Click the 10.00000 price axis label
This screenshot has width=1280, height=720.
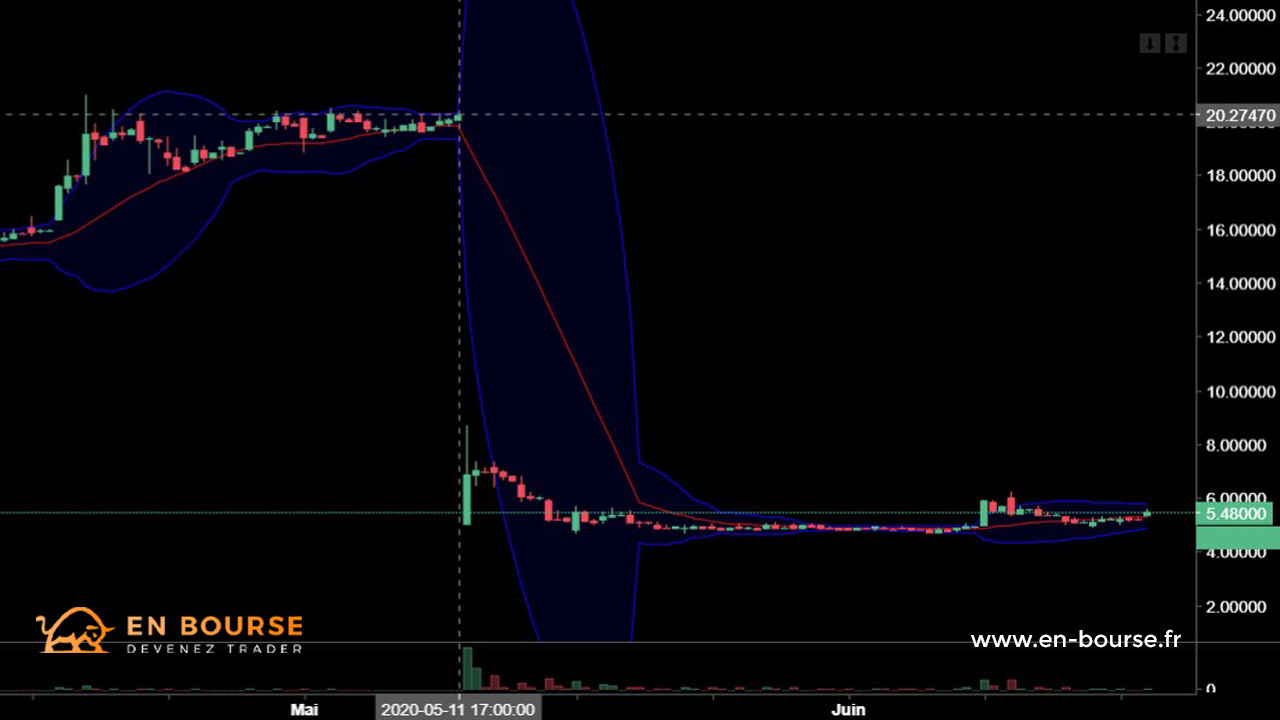[x=1241, y=391]
